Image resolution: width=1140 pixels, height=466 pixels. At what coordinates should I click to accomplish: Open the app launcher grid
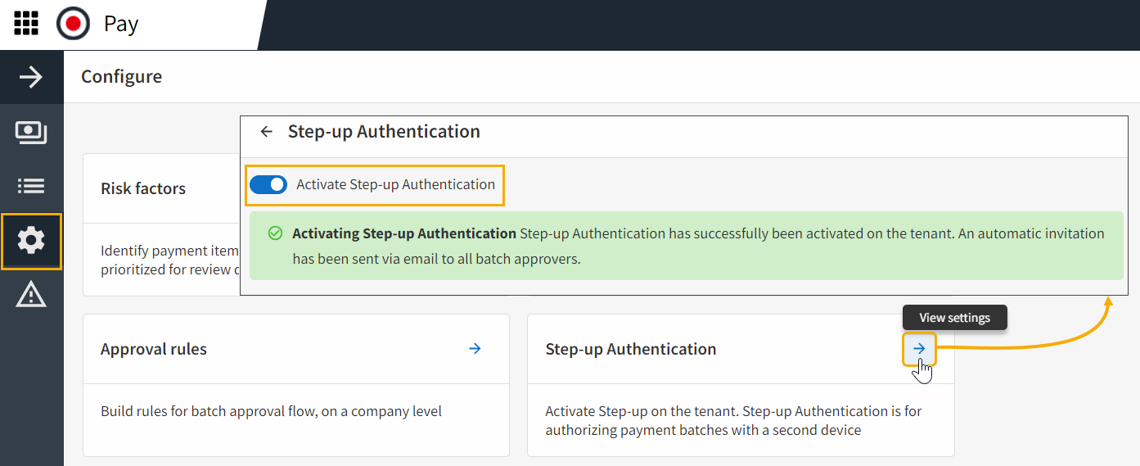(x=26, y=23)
